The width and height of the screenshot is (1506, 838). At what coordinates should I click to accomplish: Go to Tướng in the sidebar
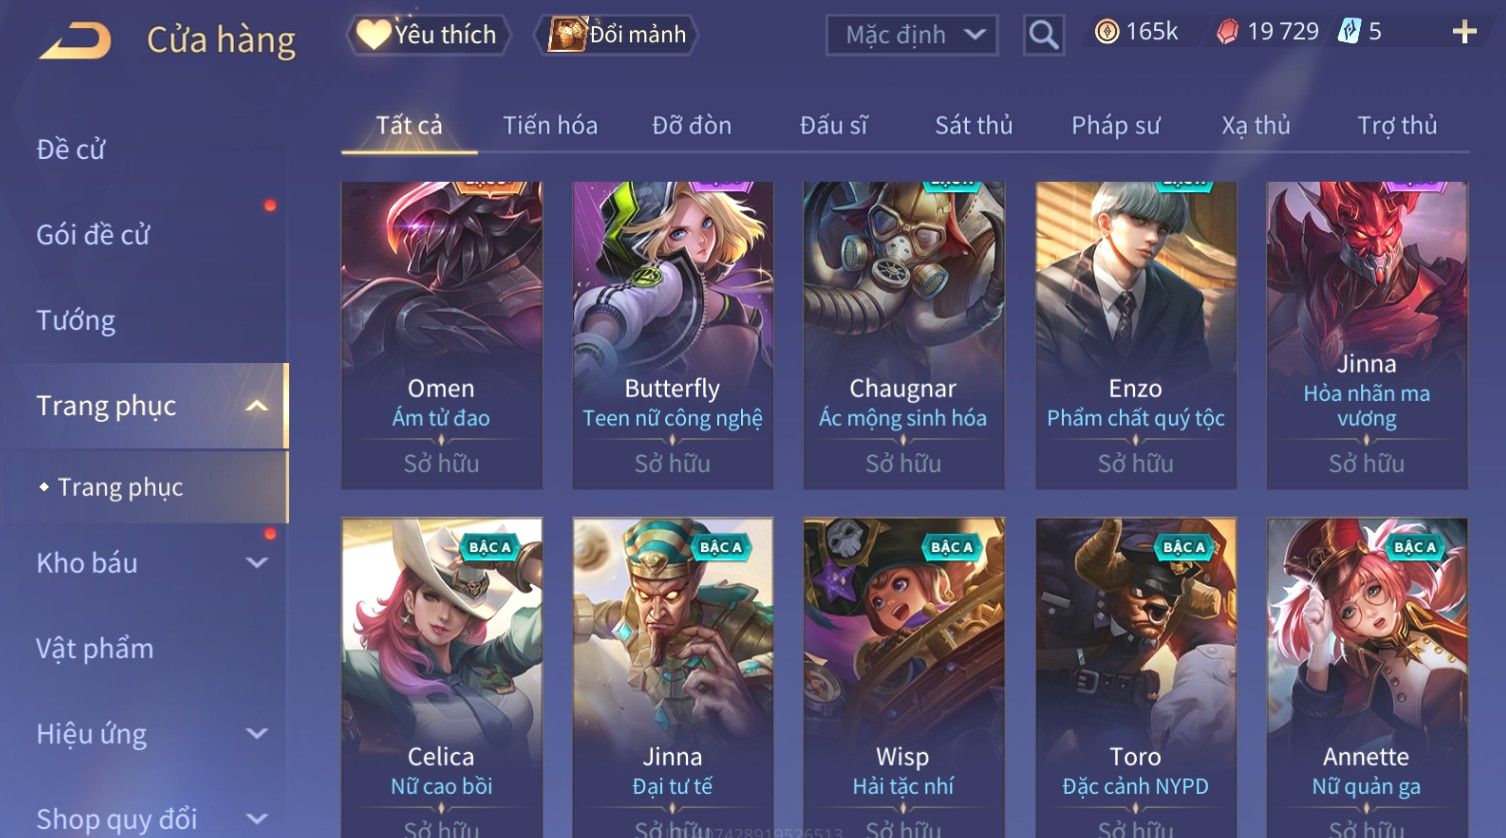76,320
